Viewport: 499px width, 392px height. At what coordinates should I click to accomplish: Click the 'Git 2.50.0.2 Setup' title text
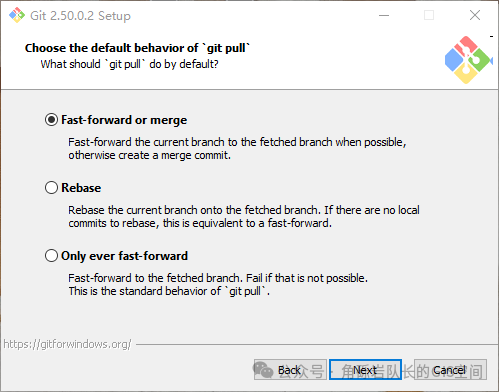[x=80, y=16]
